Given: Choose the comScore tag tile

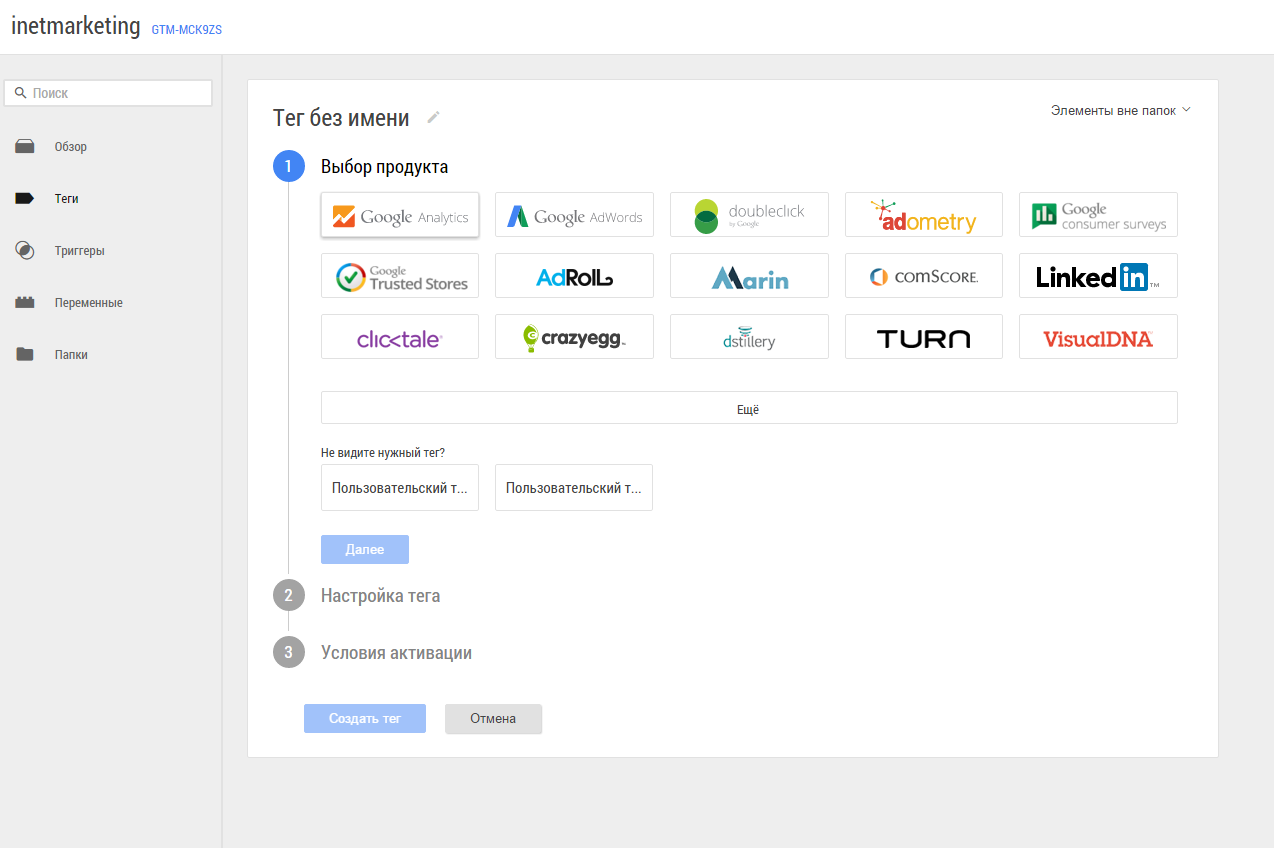Looking at the screenshot, I should [x=924, y=276].
